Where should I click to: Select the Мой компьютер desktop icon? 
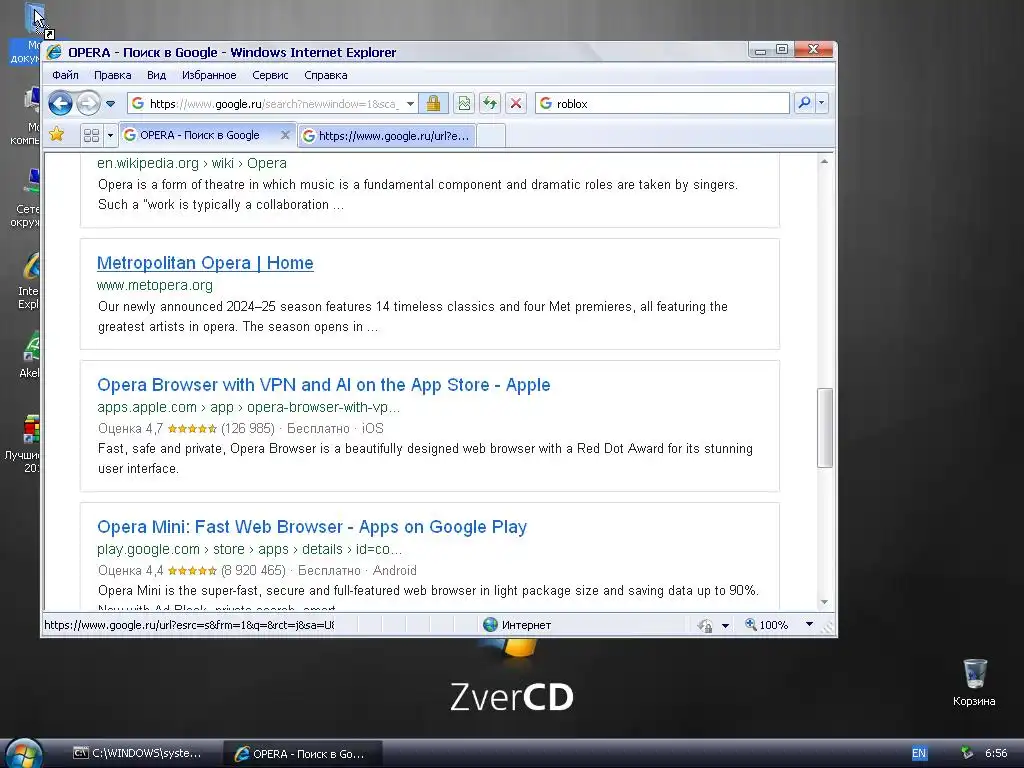click(x=27, y=114)
